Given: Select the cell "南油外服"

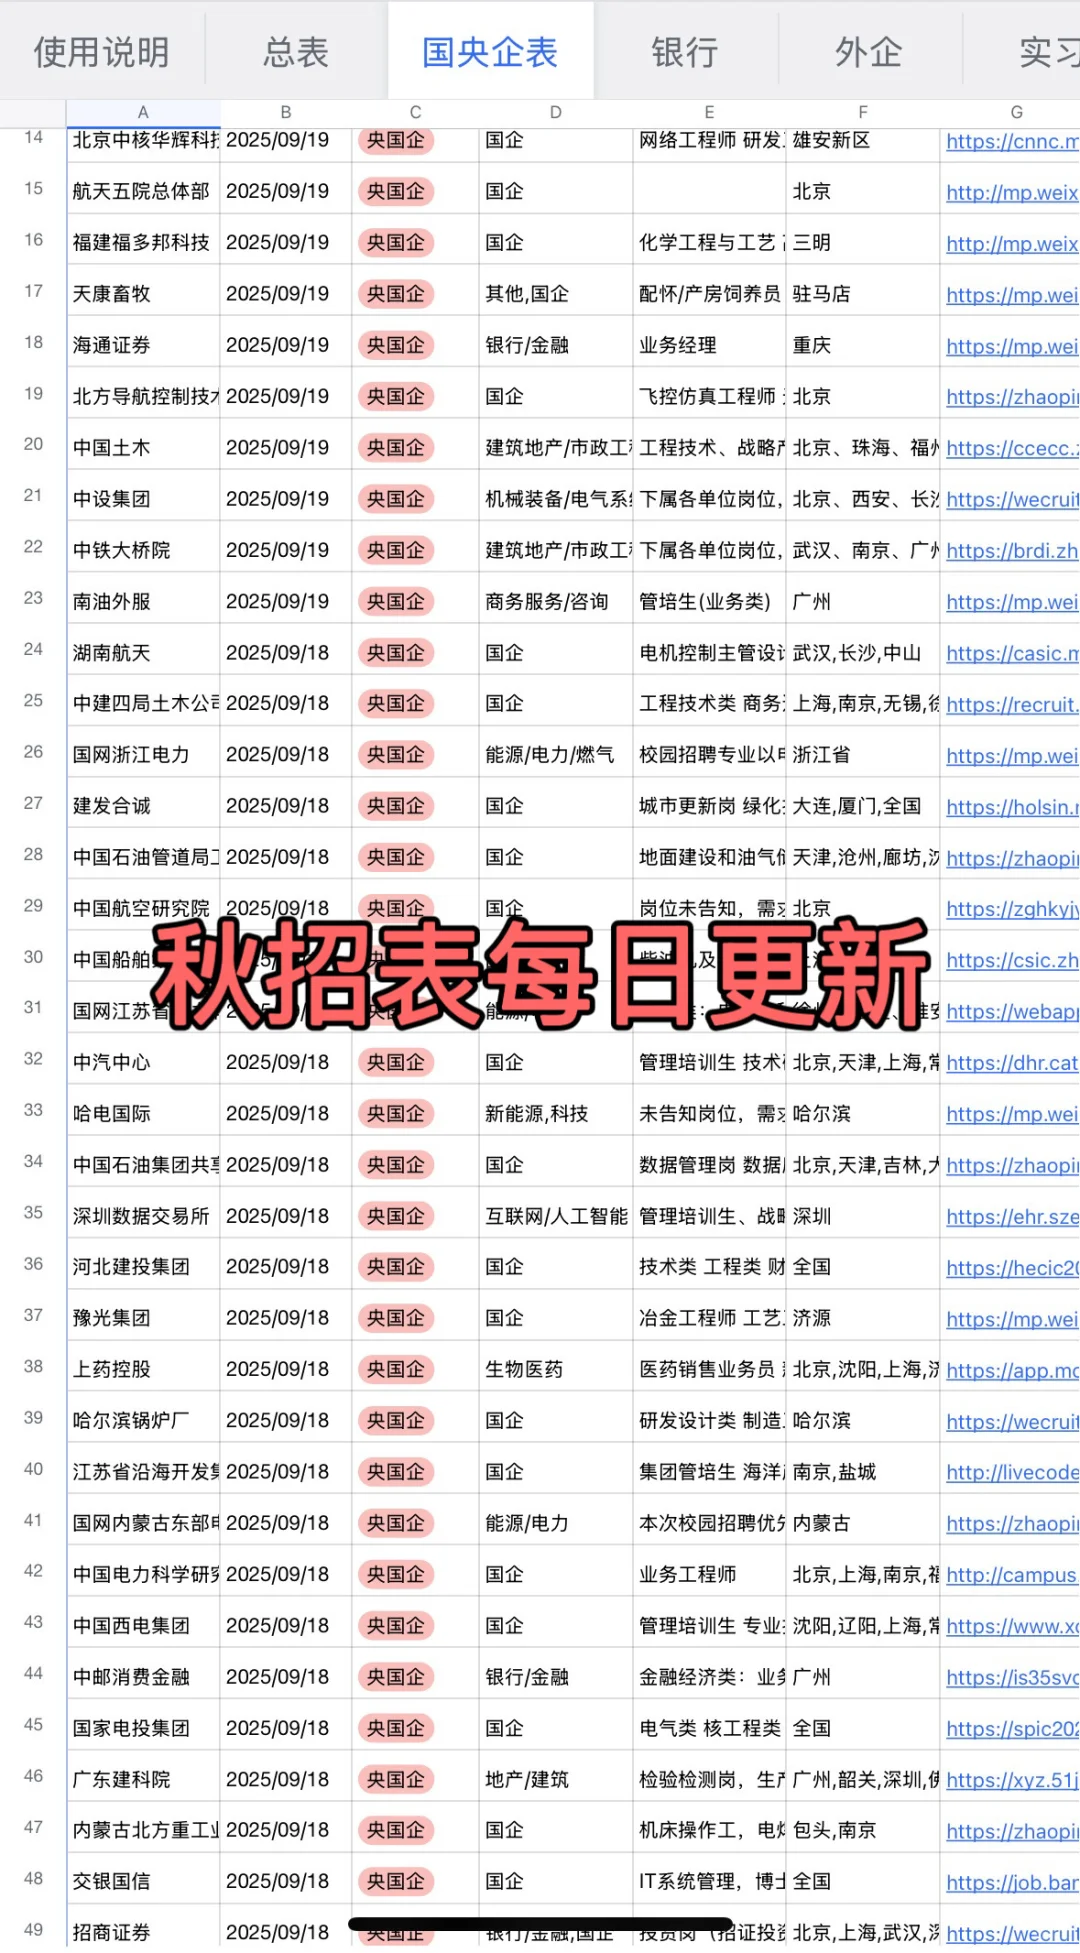Looking at the screenshot, I should click(x=143, y=601).
